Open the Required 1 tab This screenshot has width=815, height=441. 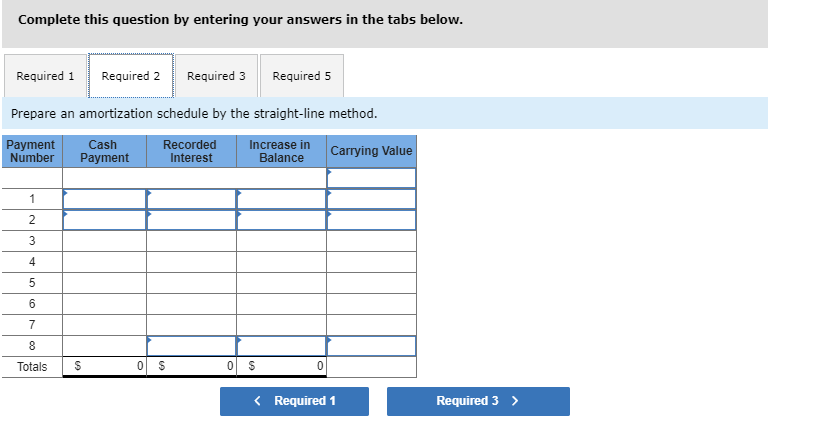pos(45,76)
